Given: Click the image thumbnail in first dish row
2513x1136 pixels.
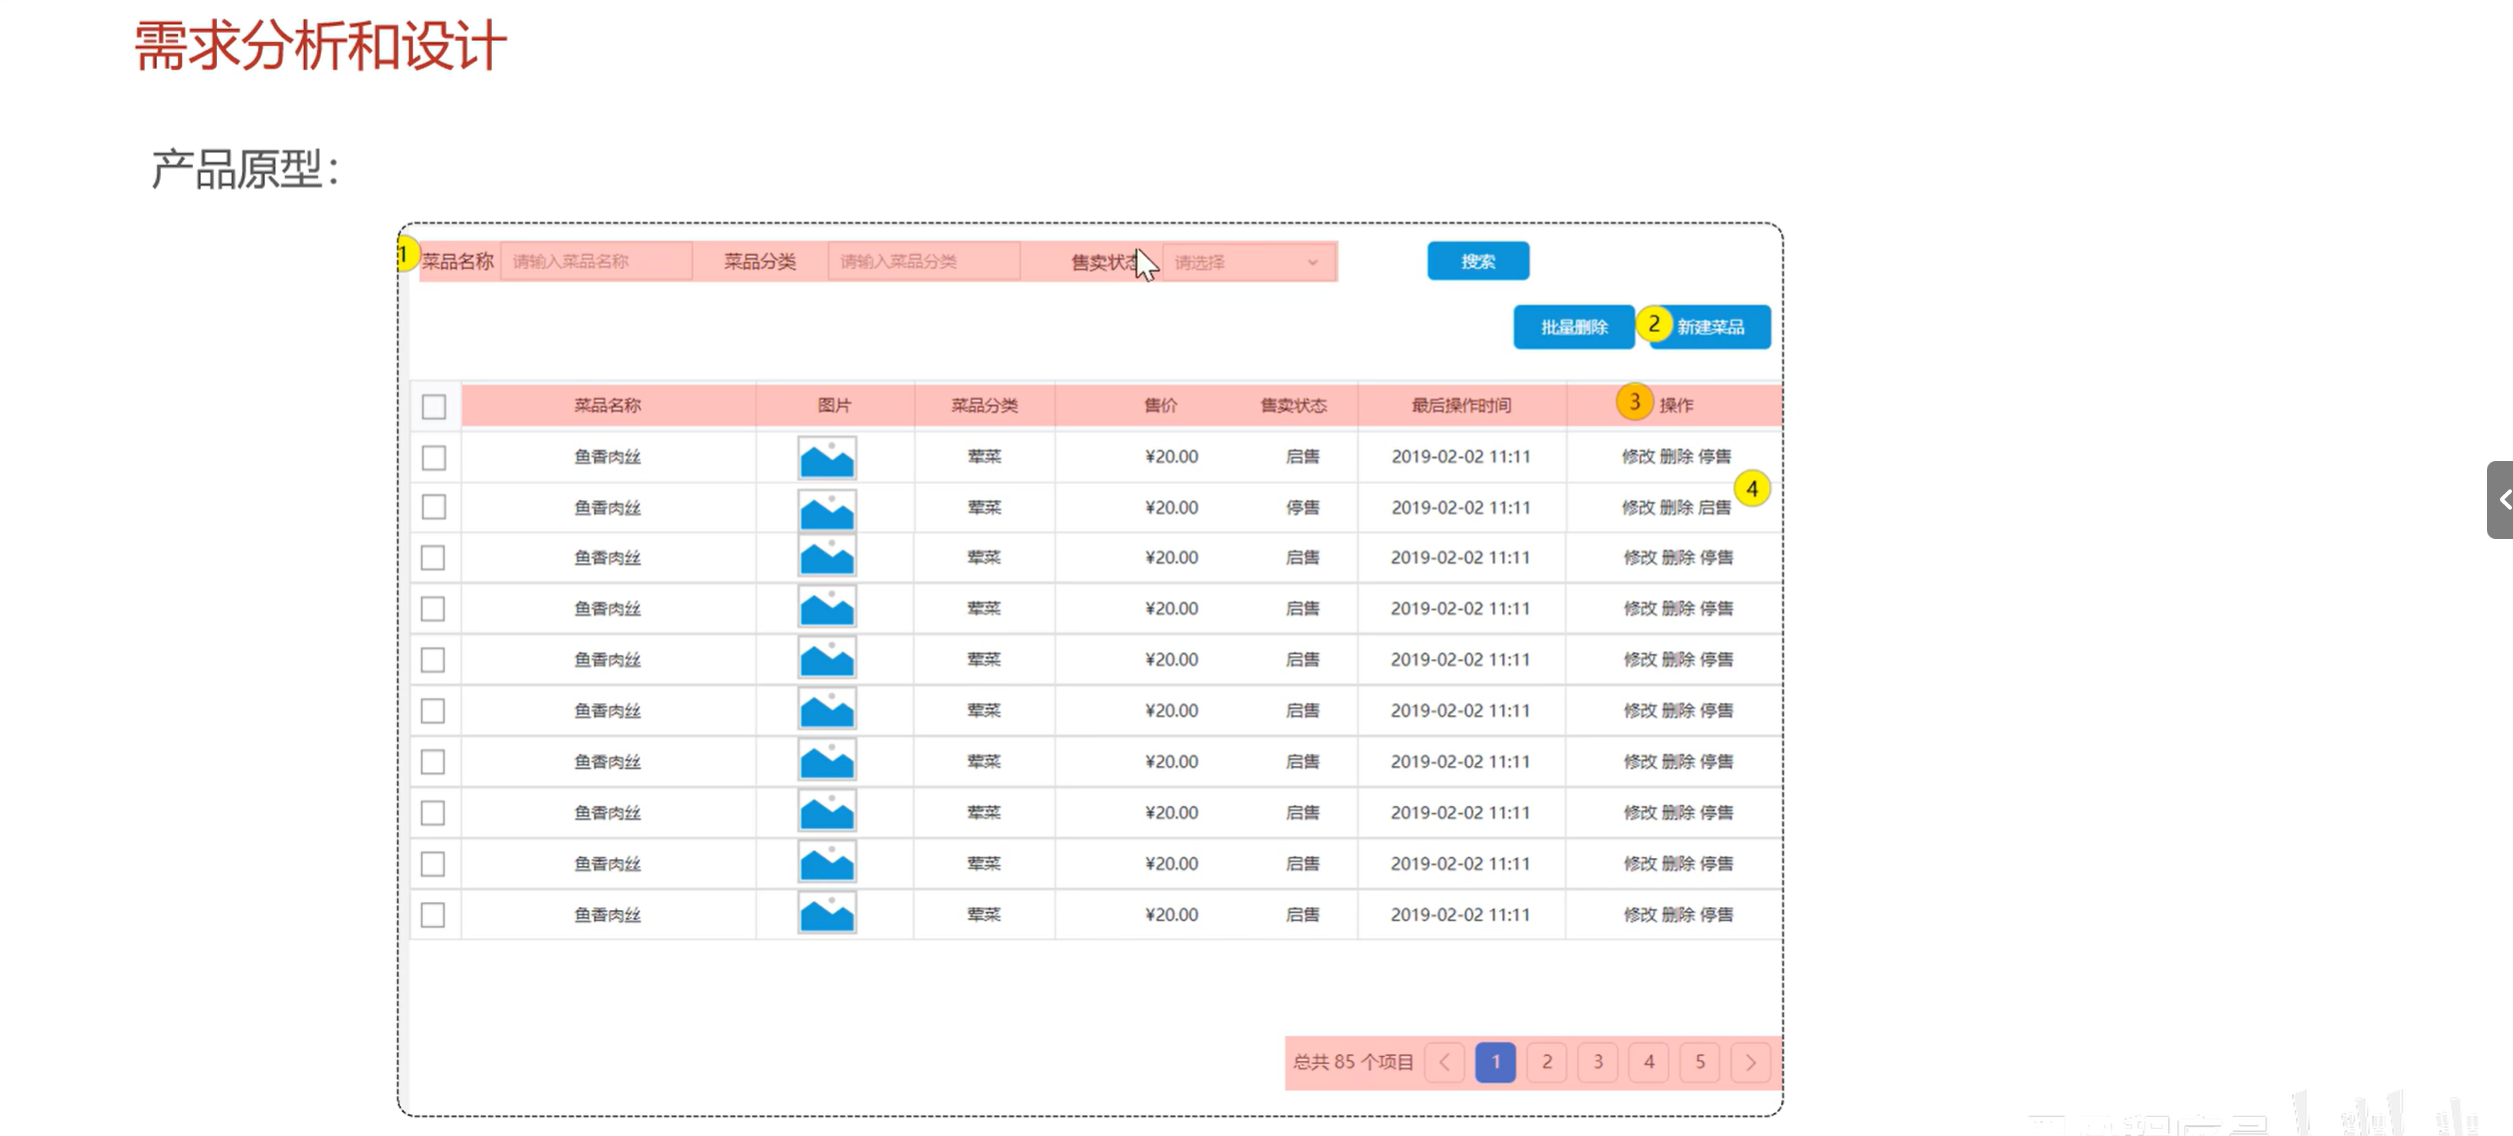Looking at the screenshot, I should tap(826, 458).
